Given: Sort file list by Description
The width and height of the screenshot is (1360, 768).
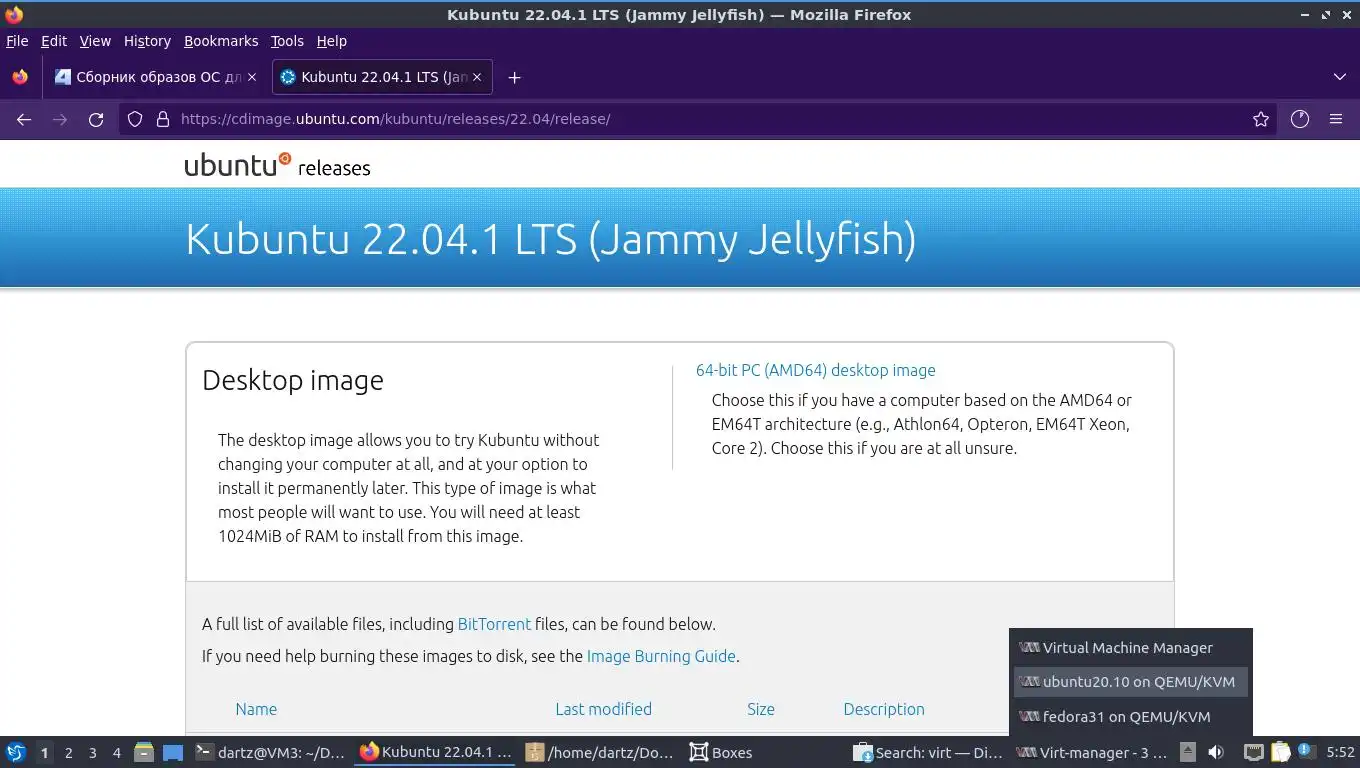Looking at the screenshot, I should click(x=884, y=709).
